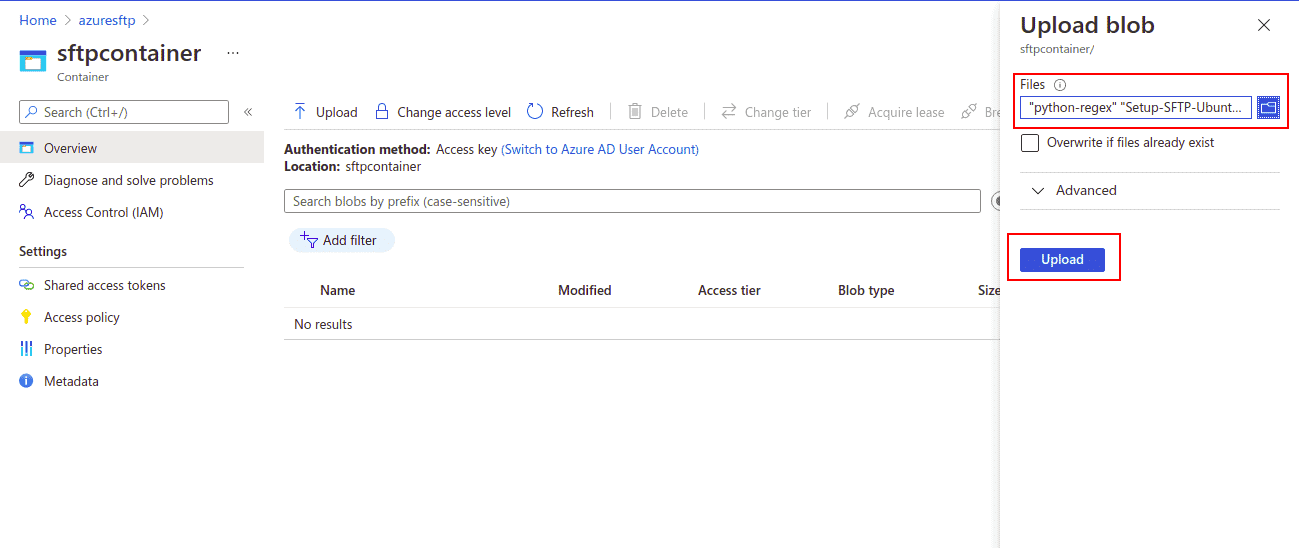Click the sidebar Search (Ctrl+/) field
This screenshot has height=548, width=1299.
124,112
